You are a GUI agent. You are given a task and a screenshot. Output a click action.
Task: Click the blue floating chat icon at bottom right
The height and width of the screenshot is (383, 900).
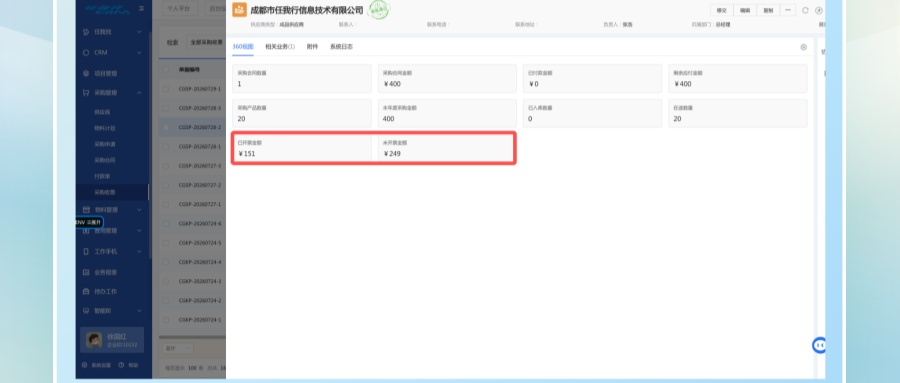pyautogui.click(x=819, y=345)
